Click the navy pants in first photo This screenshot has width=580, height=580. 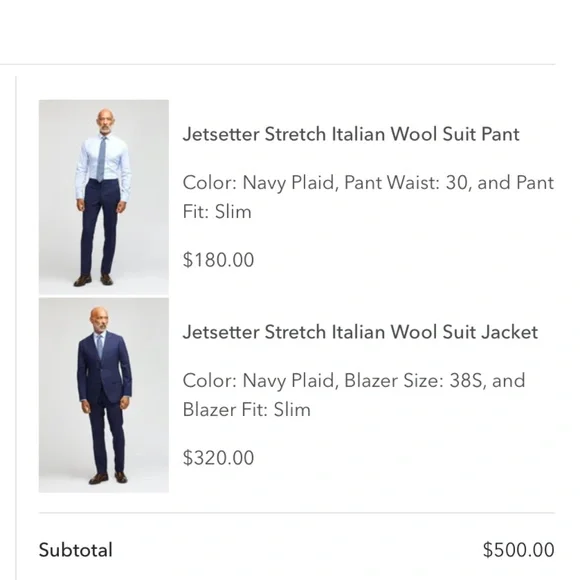click(101, 226)
